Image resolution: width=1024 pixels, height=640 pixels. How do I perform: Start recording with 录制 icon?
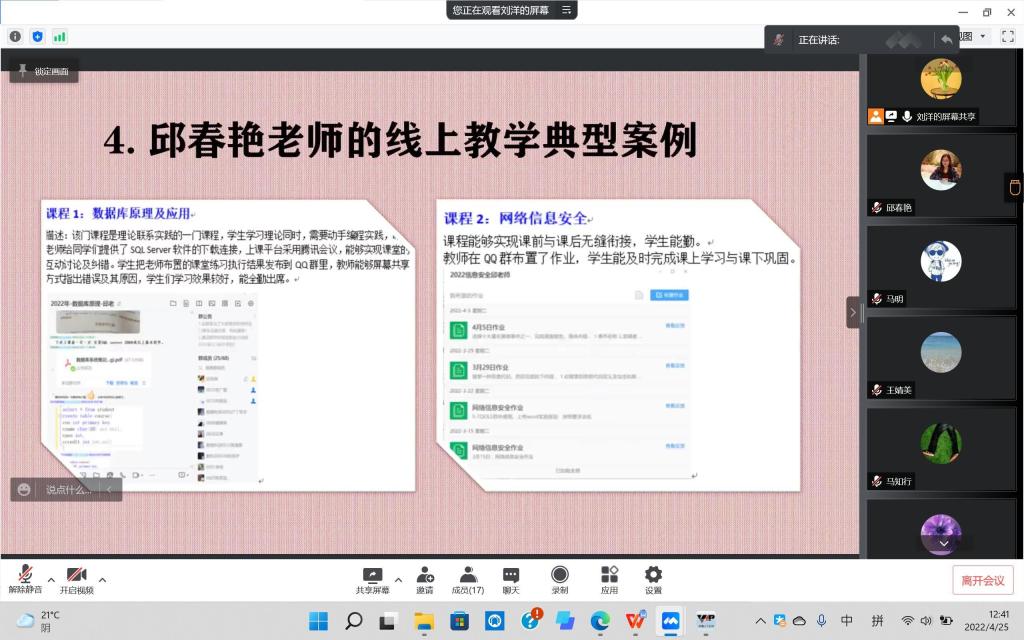pos(560,579)
